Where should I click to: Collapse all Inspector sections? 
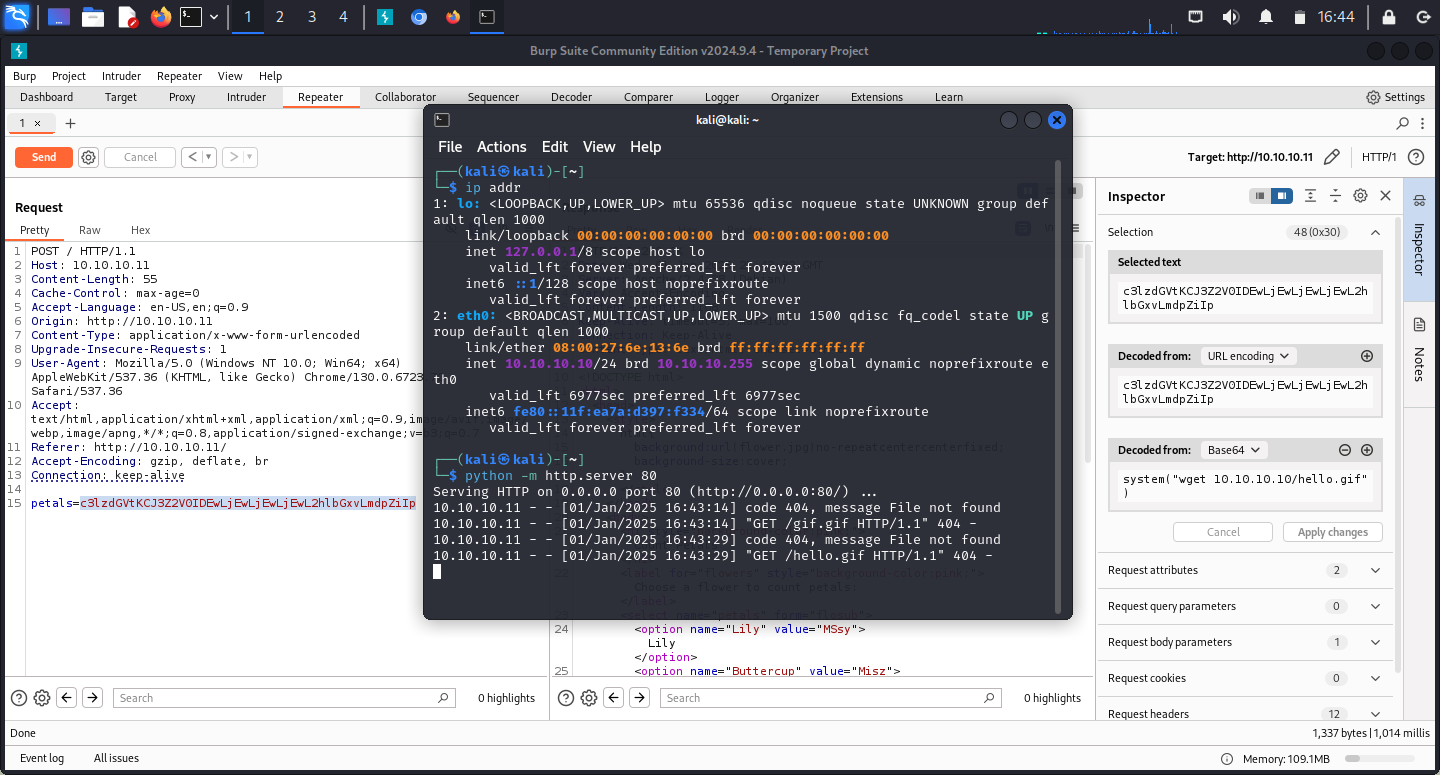point(1335,196)
